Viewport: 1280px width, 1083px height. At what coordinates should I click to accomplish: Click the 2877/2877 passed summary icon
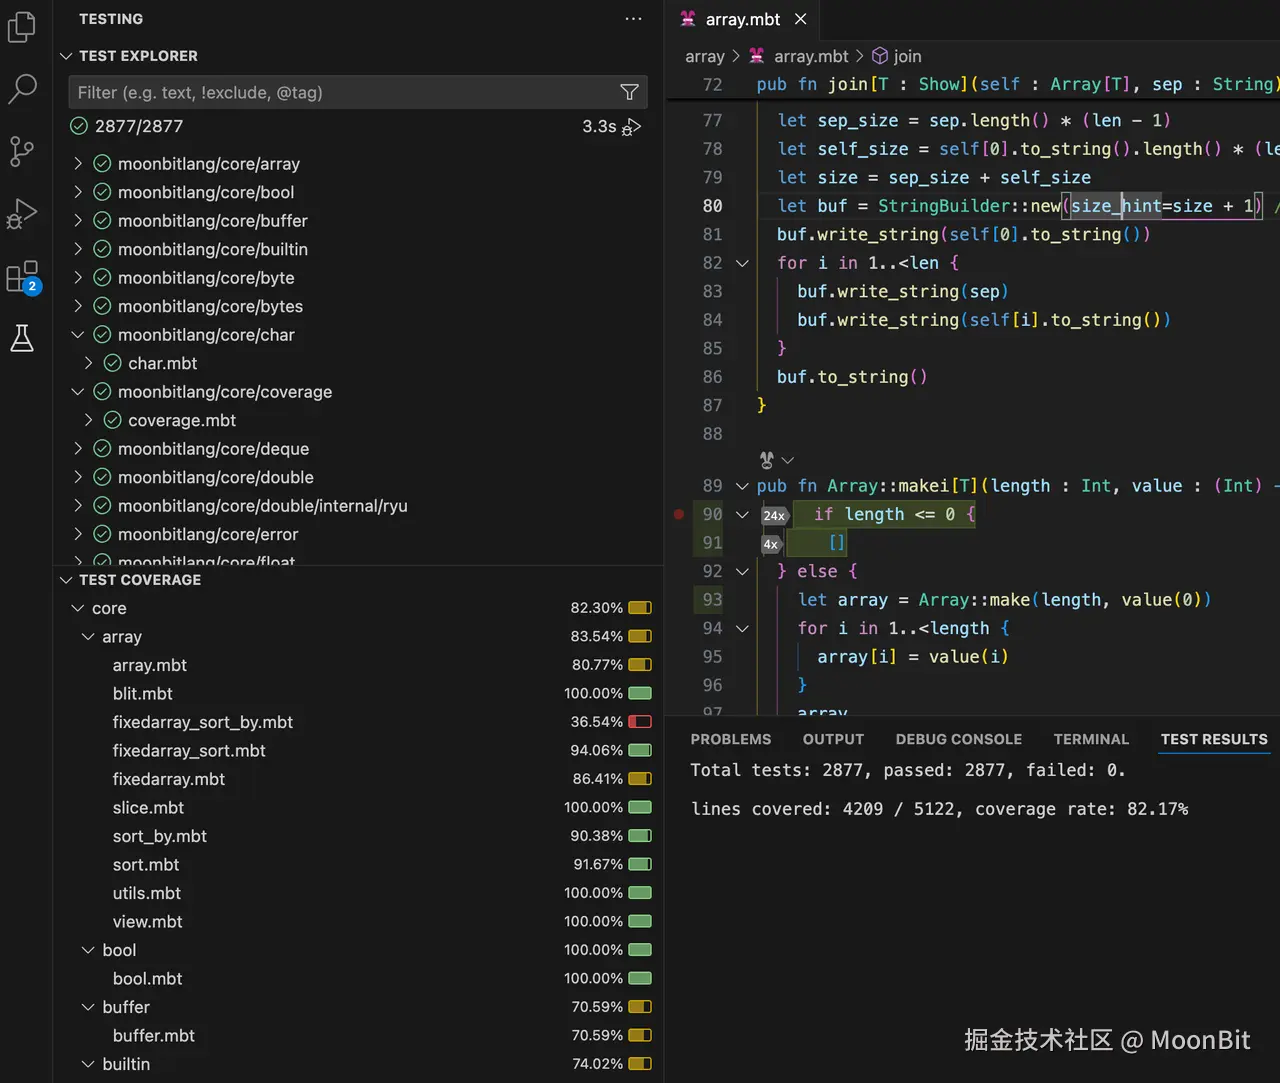[79, 126]
